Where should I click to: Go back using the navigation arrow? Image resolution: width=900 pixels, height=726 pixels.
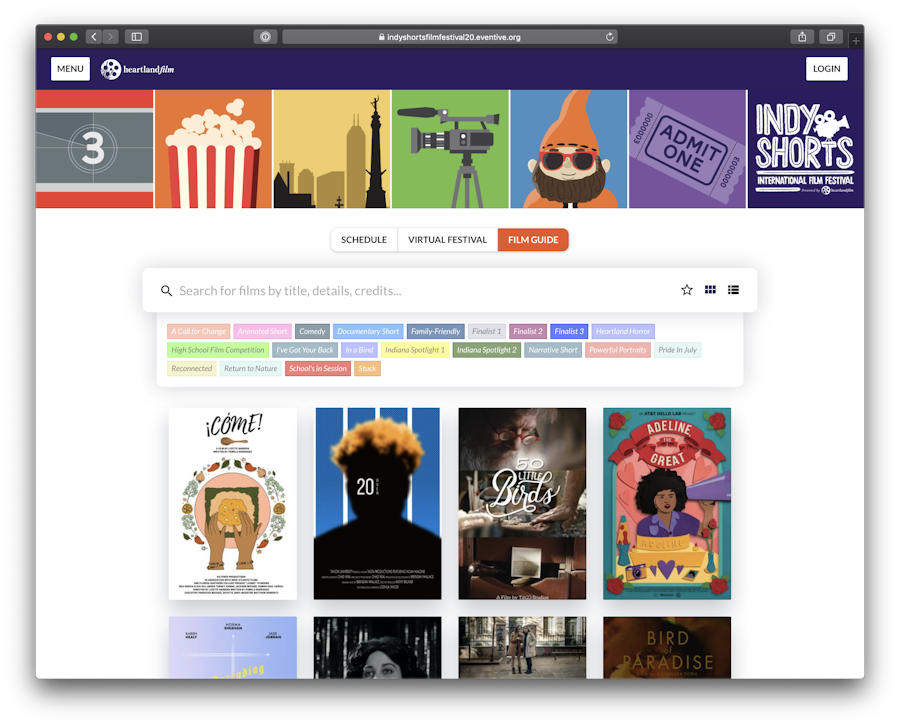93,36
